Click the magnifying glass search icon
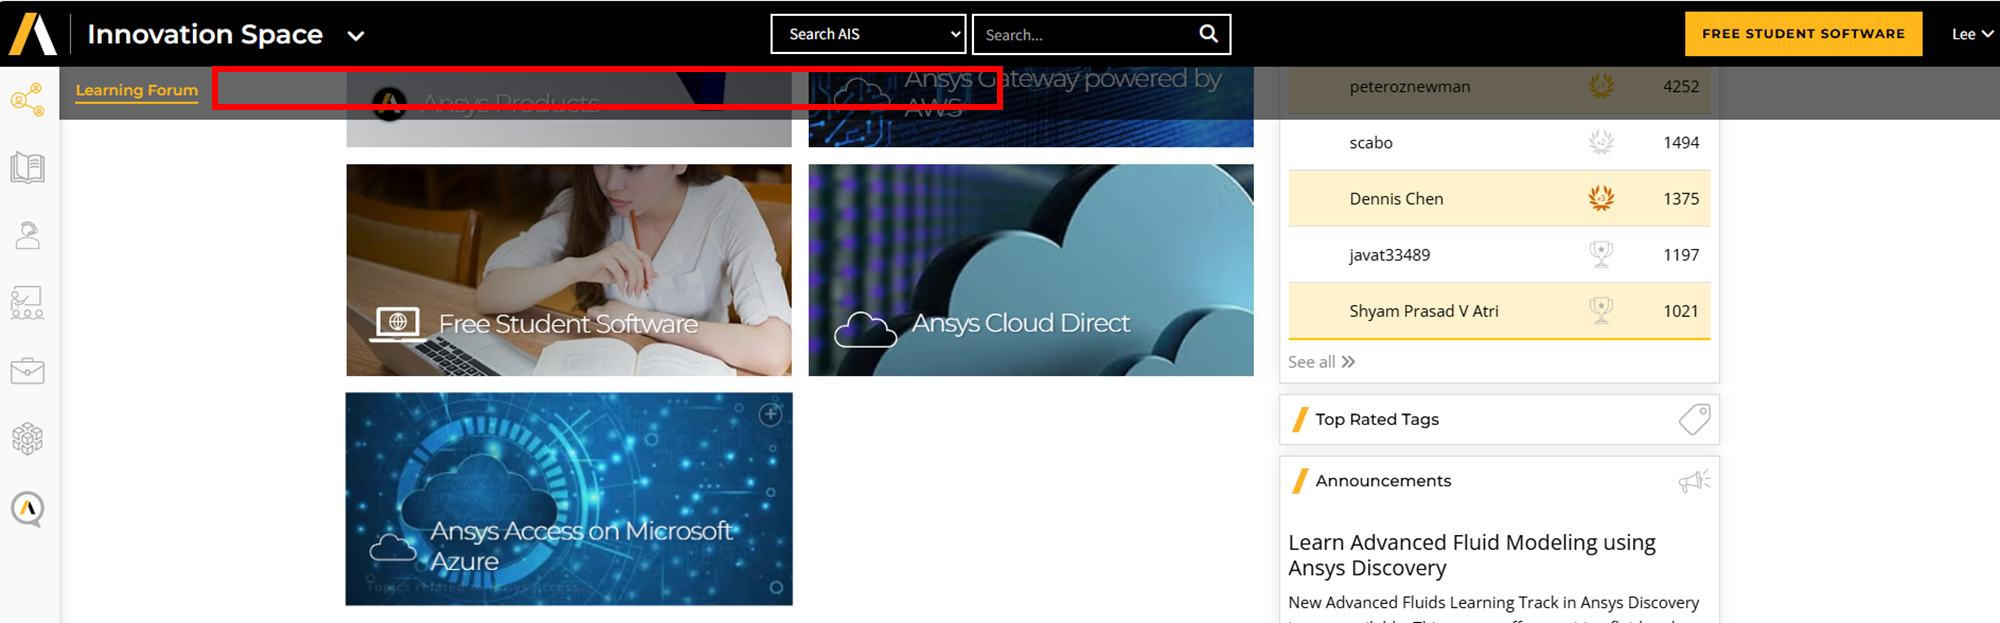 (x=1208, y=34)
